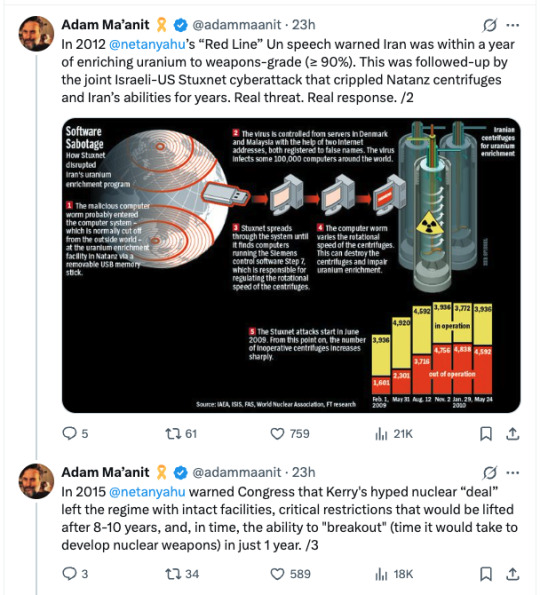Open the Software Sabotage infographic image
The image size is (540, 595).
291,265
